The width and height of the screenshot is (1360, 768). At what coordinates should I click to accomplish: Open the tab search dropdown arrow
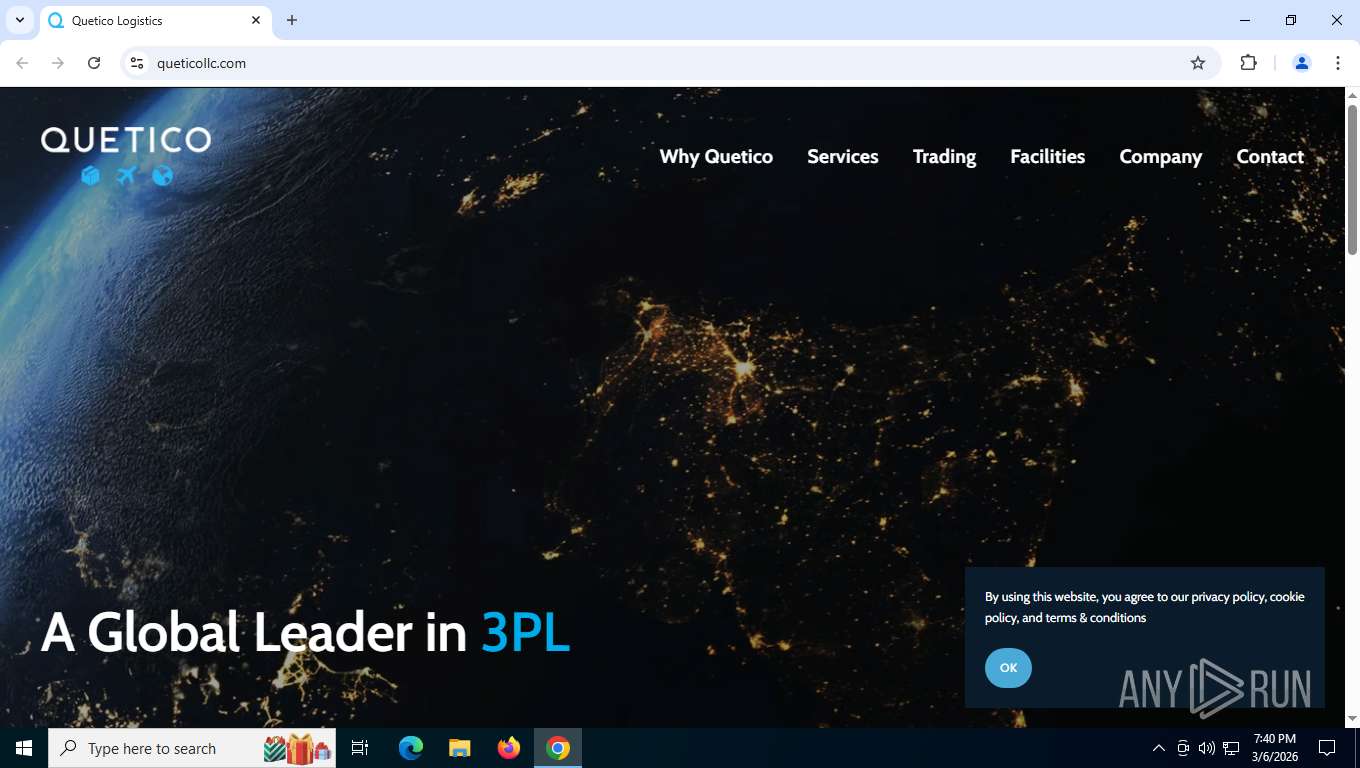19,20
